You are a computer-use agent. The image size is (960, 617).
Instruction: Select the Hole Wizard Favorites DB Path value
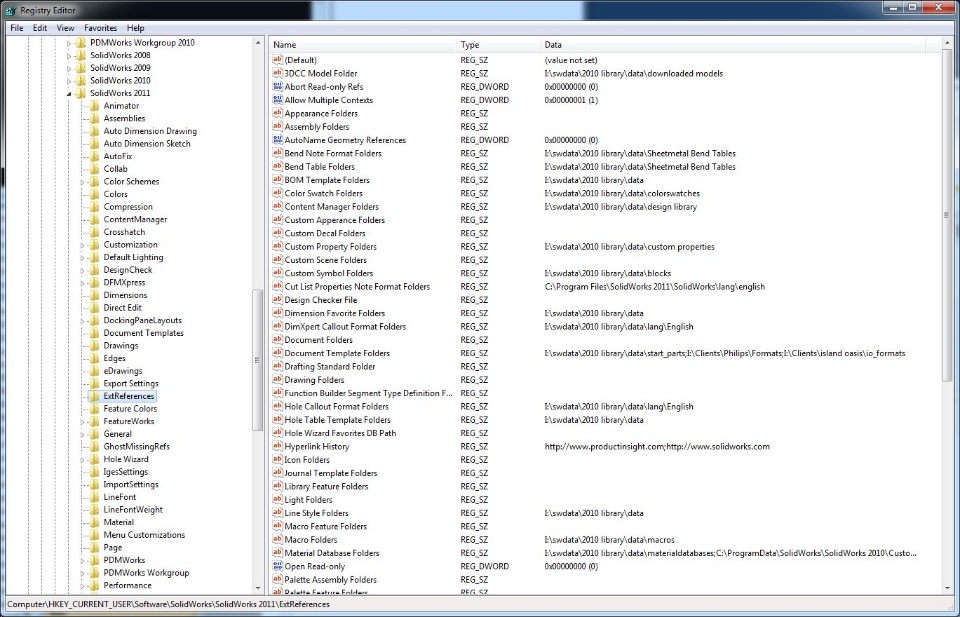click(340, 433)
